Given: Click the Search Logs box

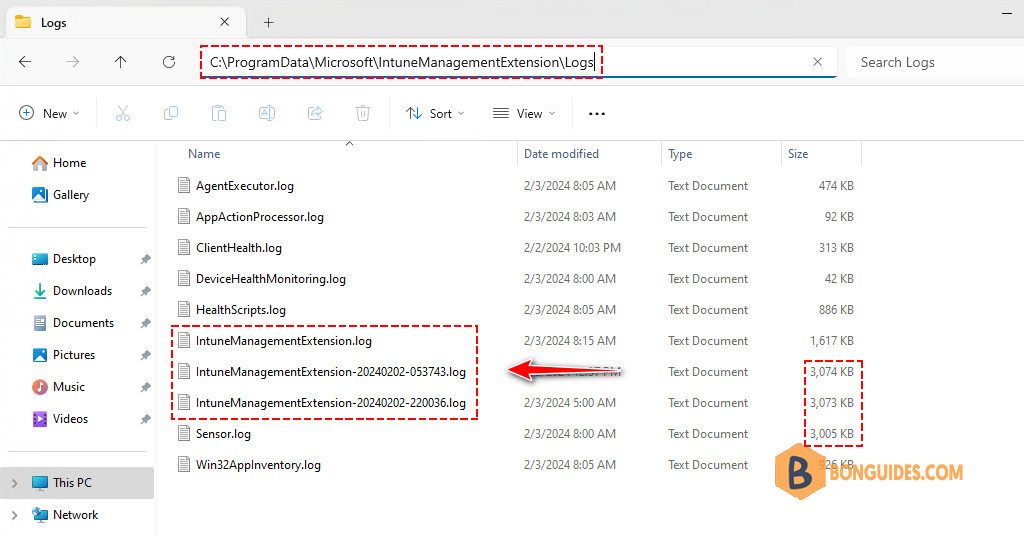Looking at the screenshot, I should (934, 62).
